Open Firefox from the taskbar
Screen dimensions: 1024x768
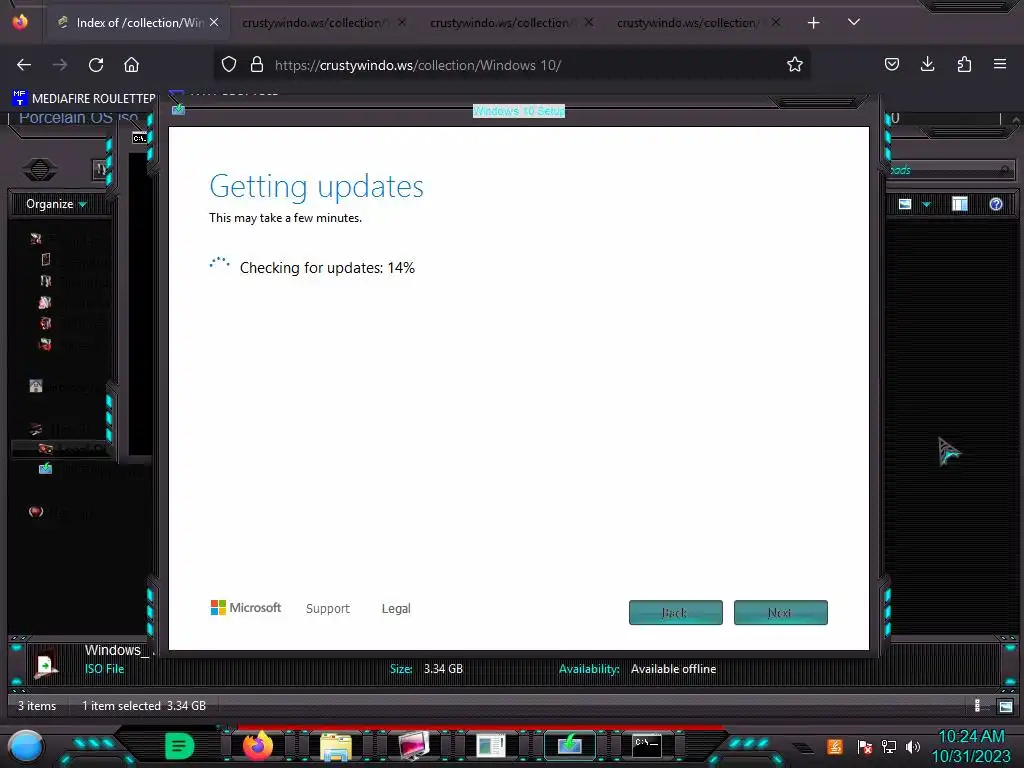tap(257, 745)
